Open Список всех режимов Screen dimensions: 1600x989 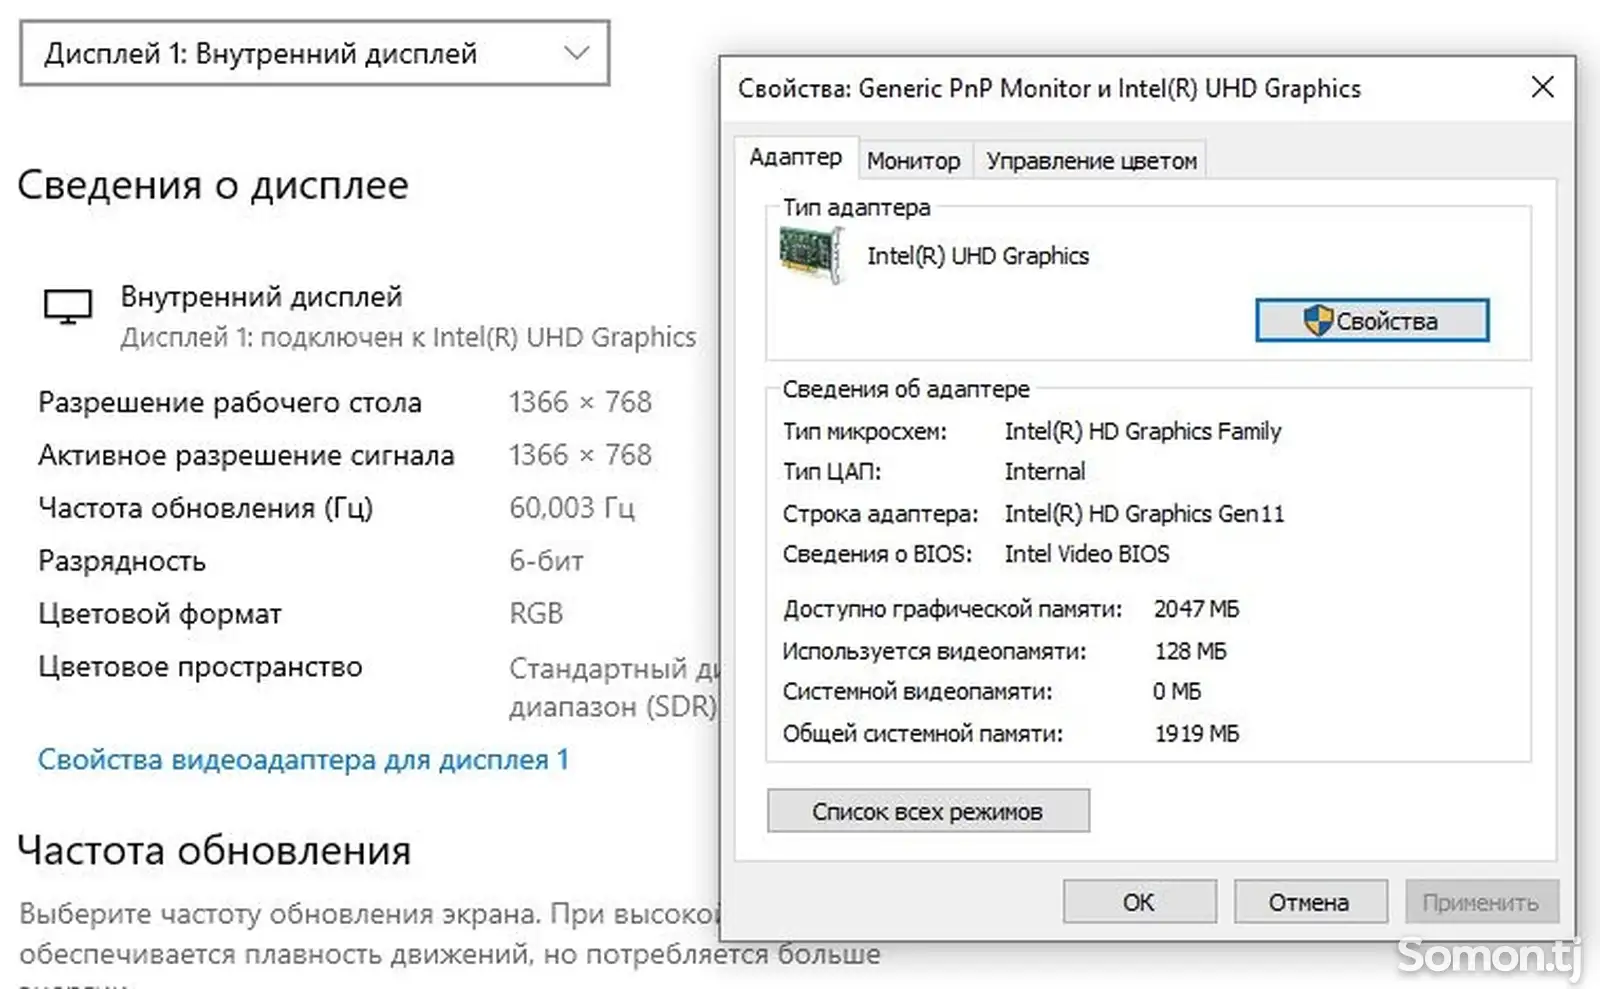[928, 811]
